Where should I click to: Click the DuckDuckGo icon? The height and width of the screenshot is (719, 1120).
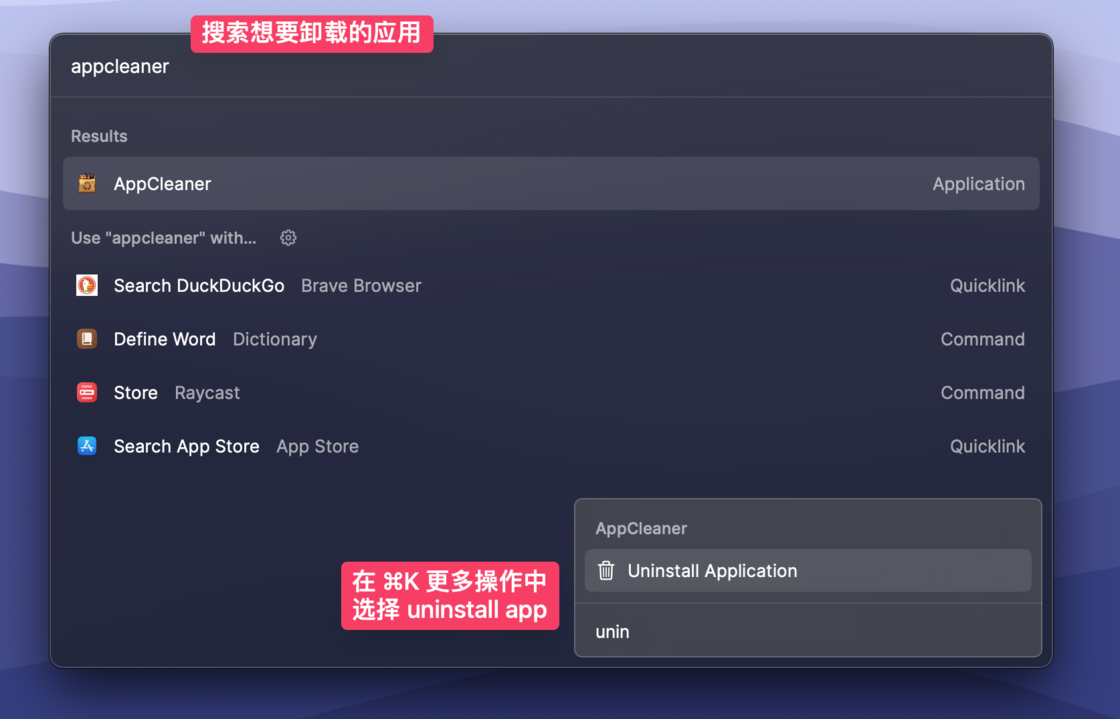point(87,286)
